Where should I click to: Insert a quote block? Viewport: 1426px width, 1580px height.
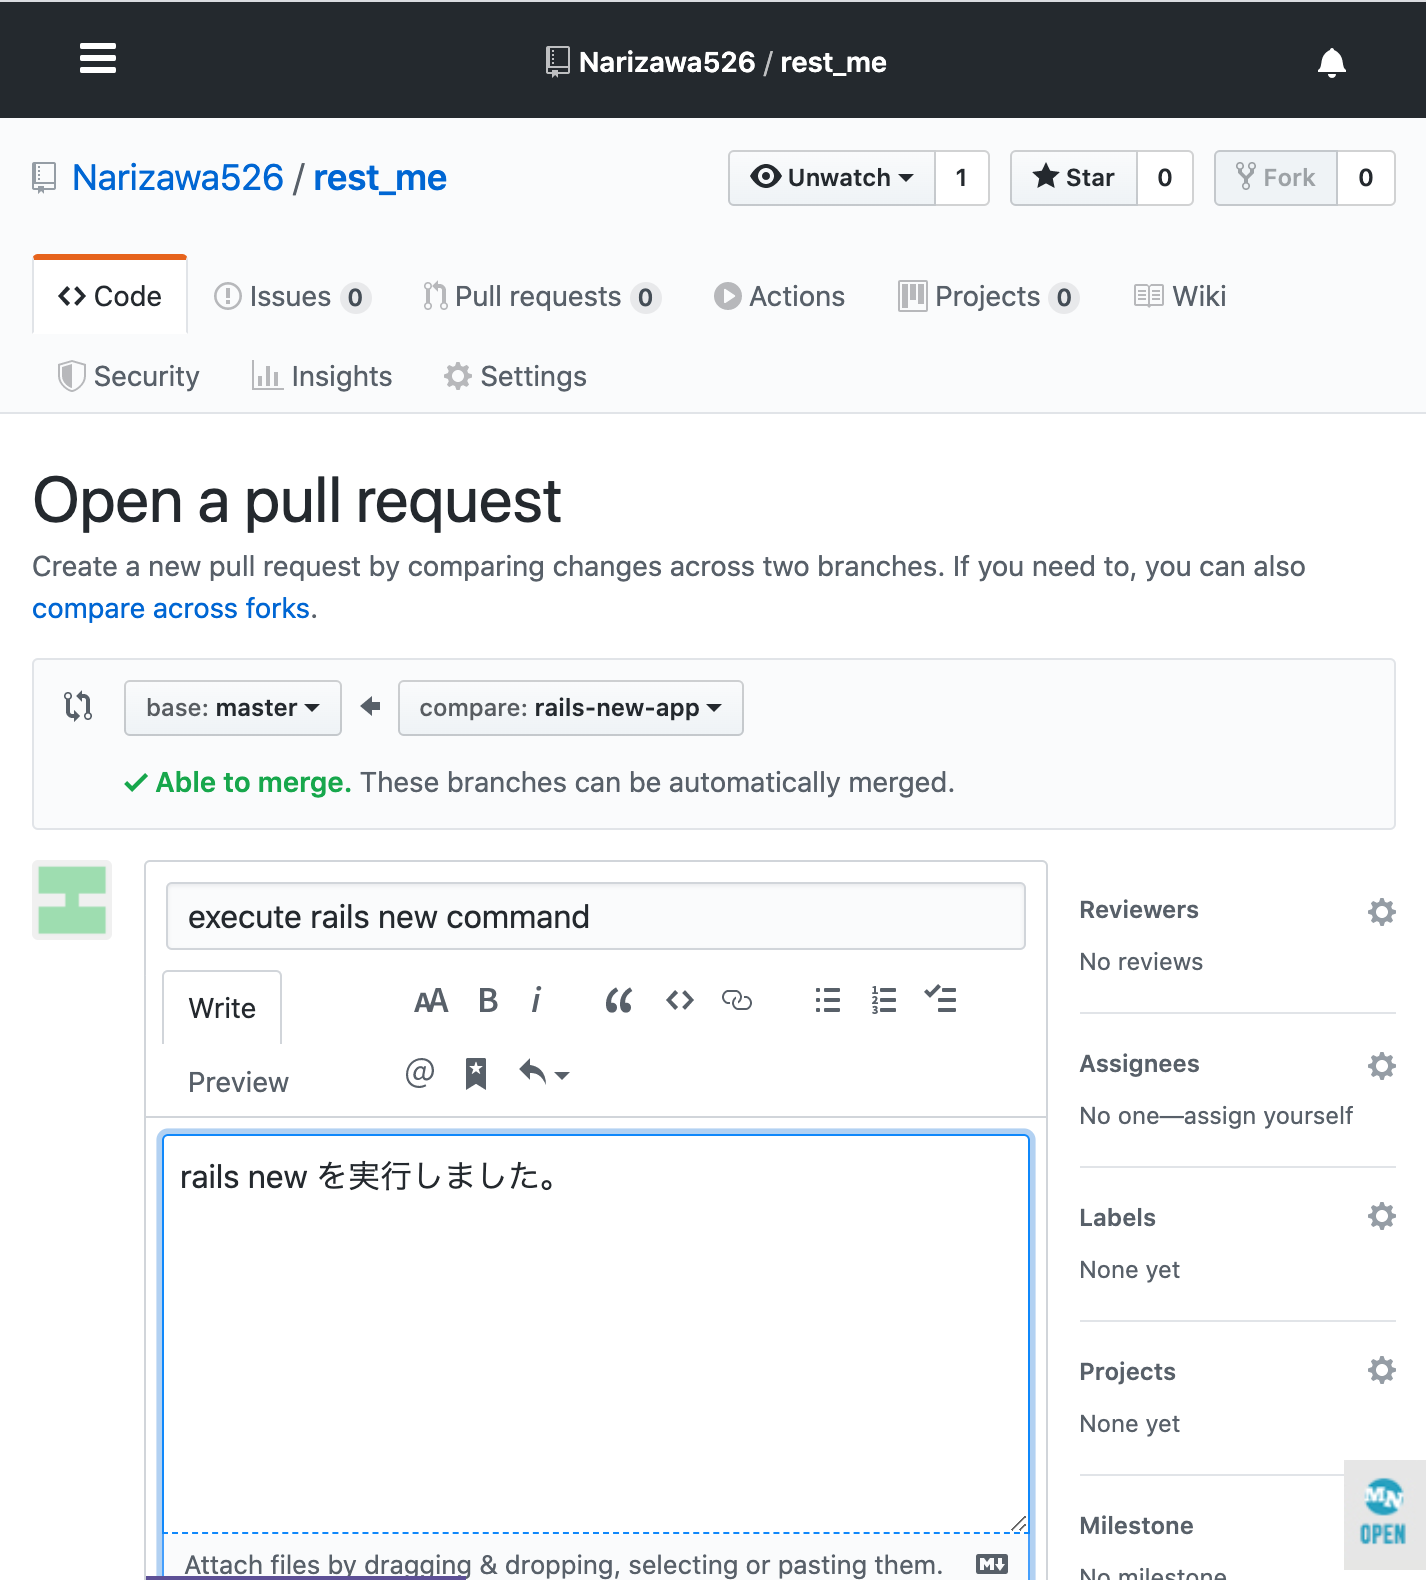[x=619, y=1001]
